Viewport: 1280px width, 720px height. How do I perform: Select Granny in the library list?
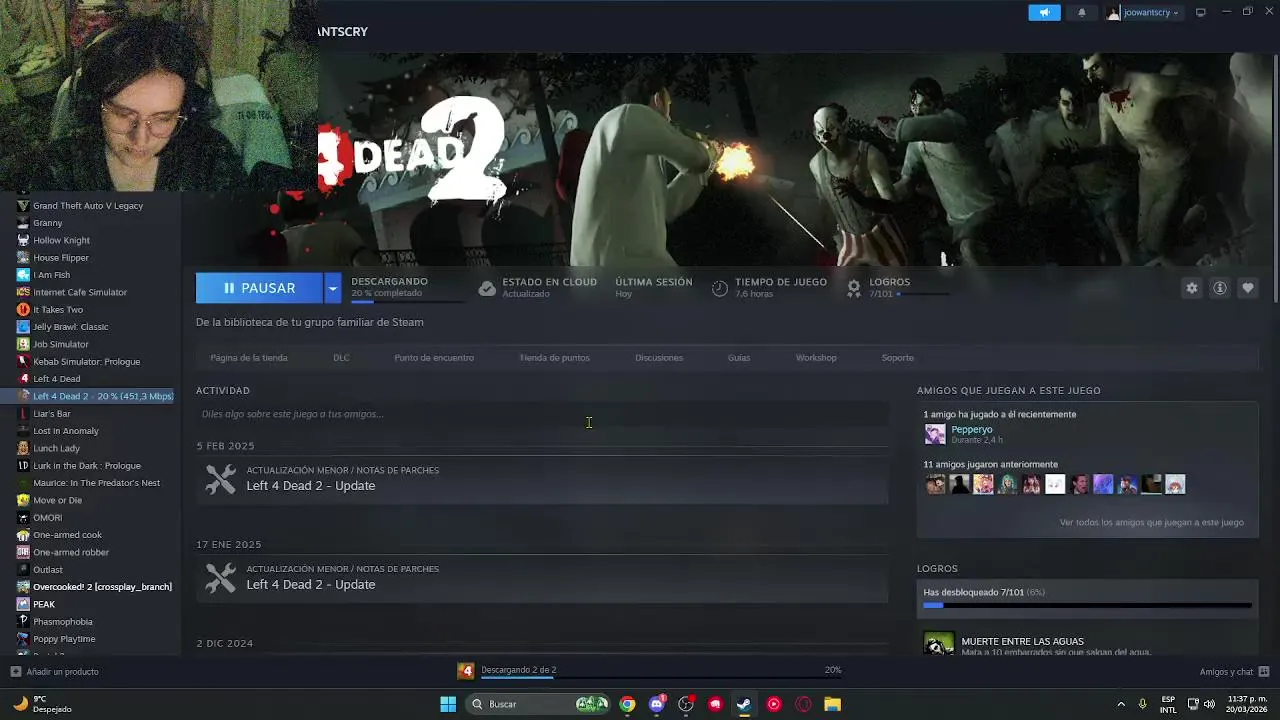tap(48, 223)
